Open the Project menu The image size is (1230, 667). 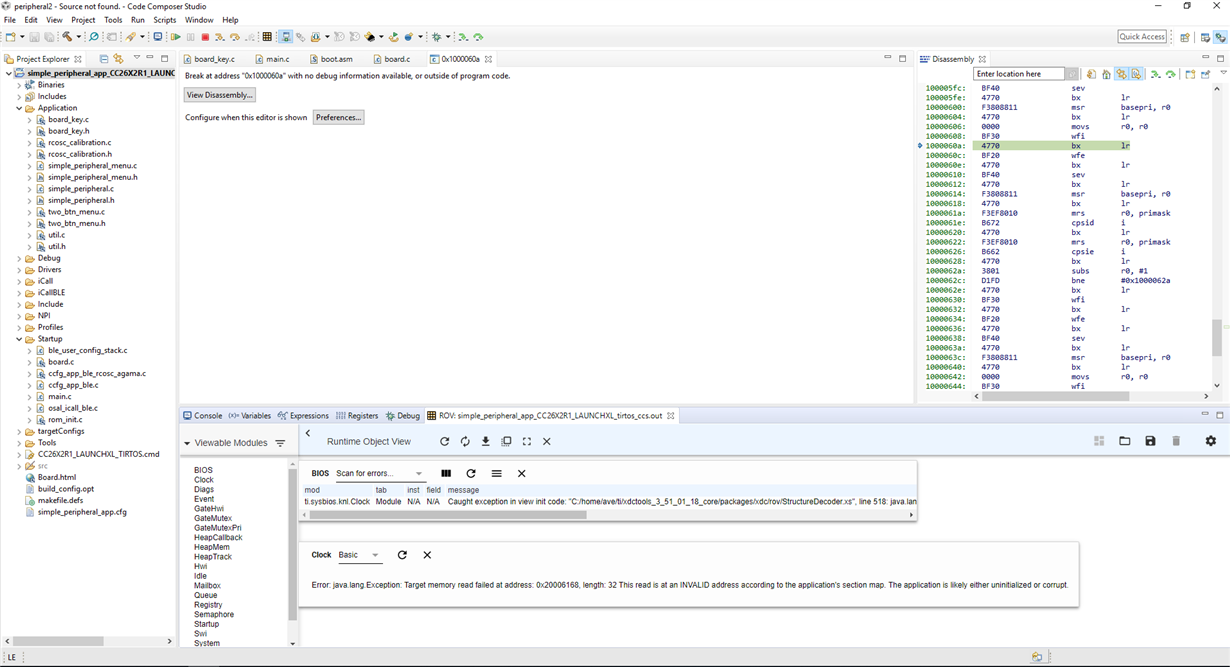(83, 20)
